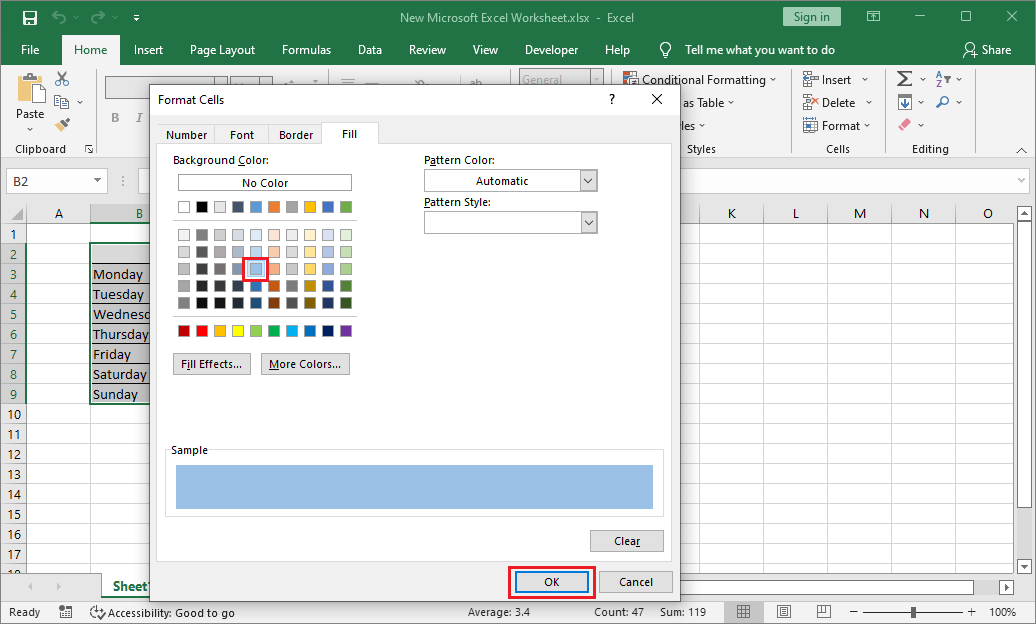
Task: Open the Name Box dropdown showing B2
Action: point(98,180)
